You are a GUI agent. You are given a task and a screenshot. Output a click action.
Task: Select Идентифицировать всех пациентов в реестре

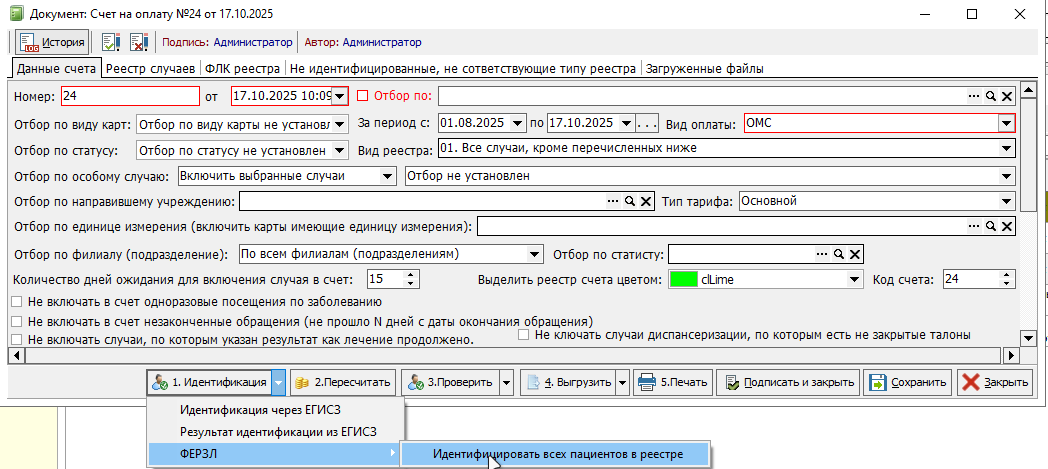point(557,454)
